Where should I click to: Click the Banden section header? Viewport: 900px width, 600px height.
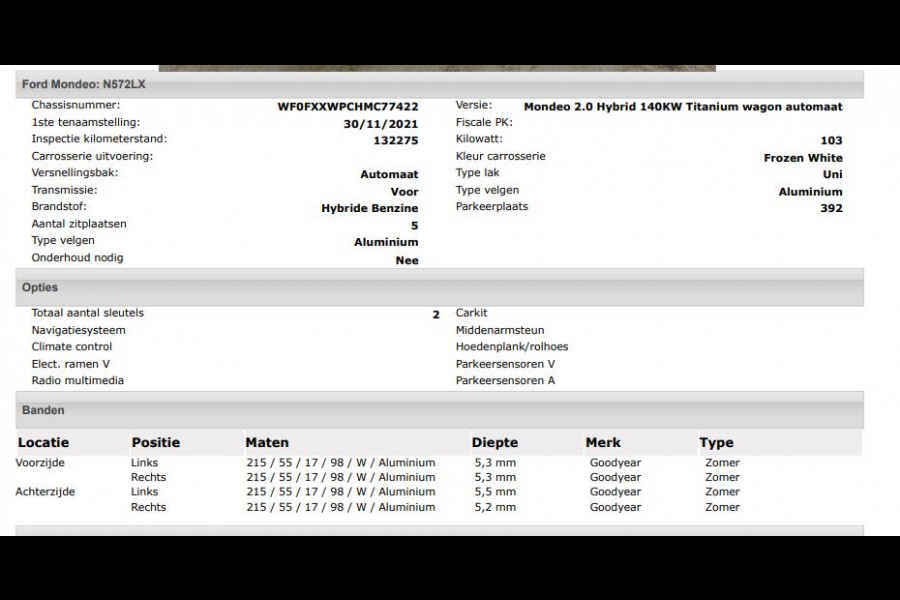click(x=43, y=410)
